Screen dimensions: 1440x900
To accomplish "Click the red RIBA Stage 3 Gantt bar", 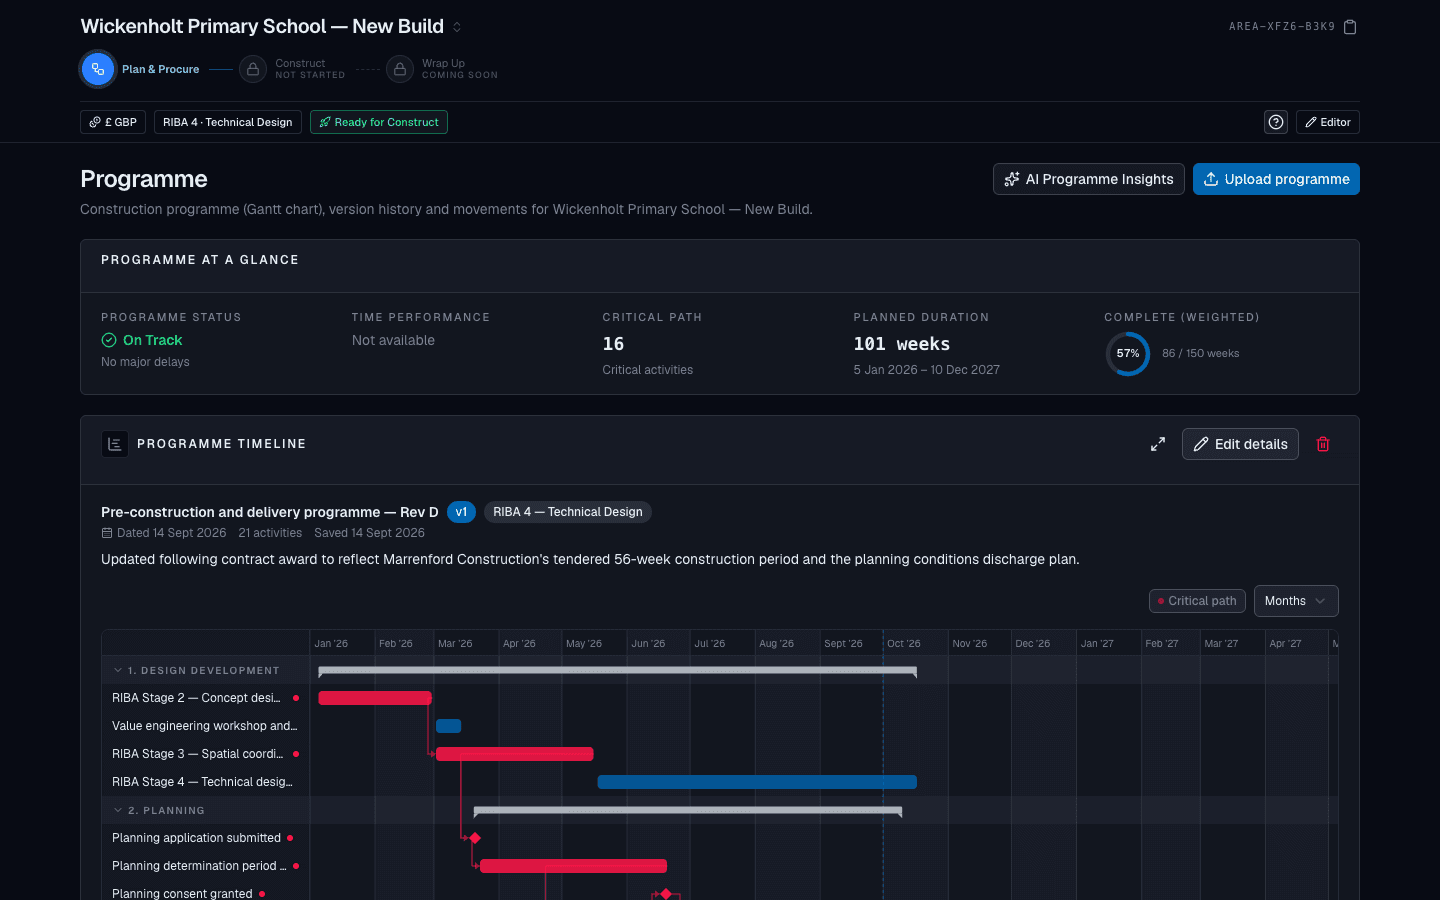I will [x=515, y=754].
